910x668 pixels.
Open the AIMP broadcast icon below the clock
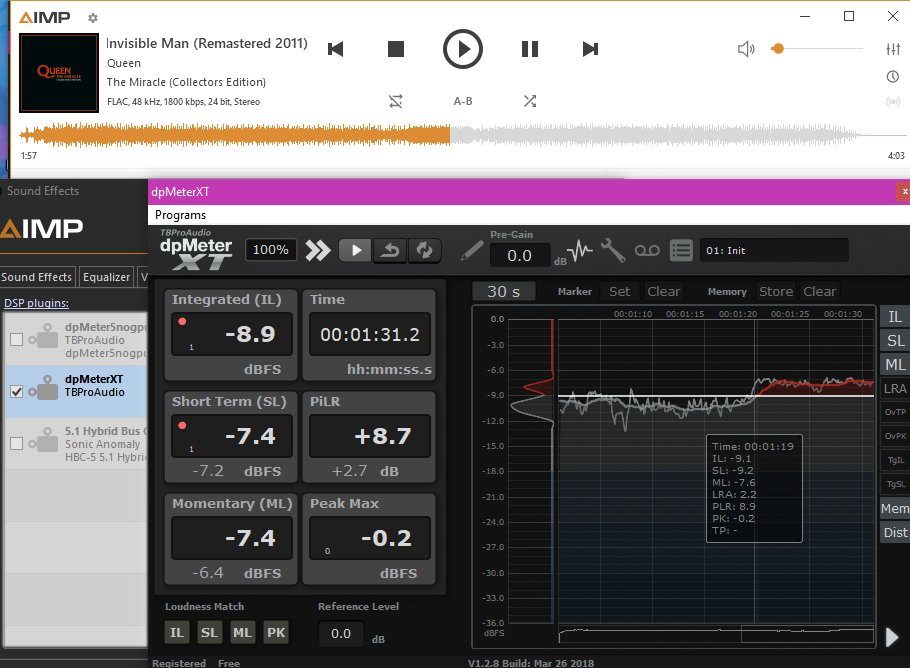(893, 102)
